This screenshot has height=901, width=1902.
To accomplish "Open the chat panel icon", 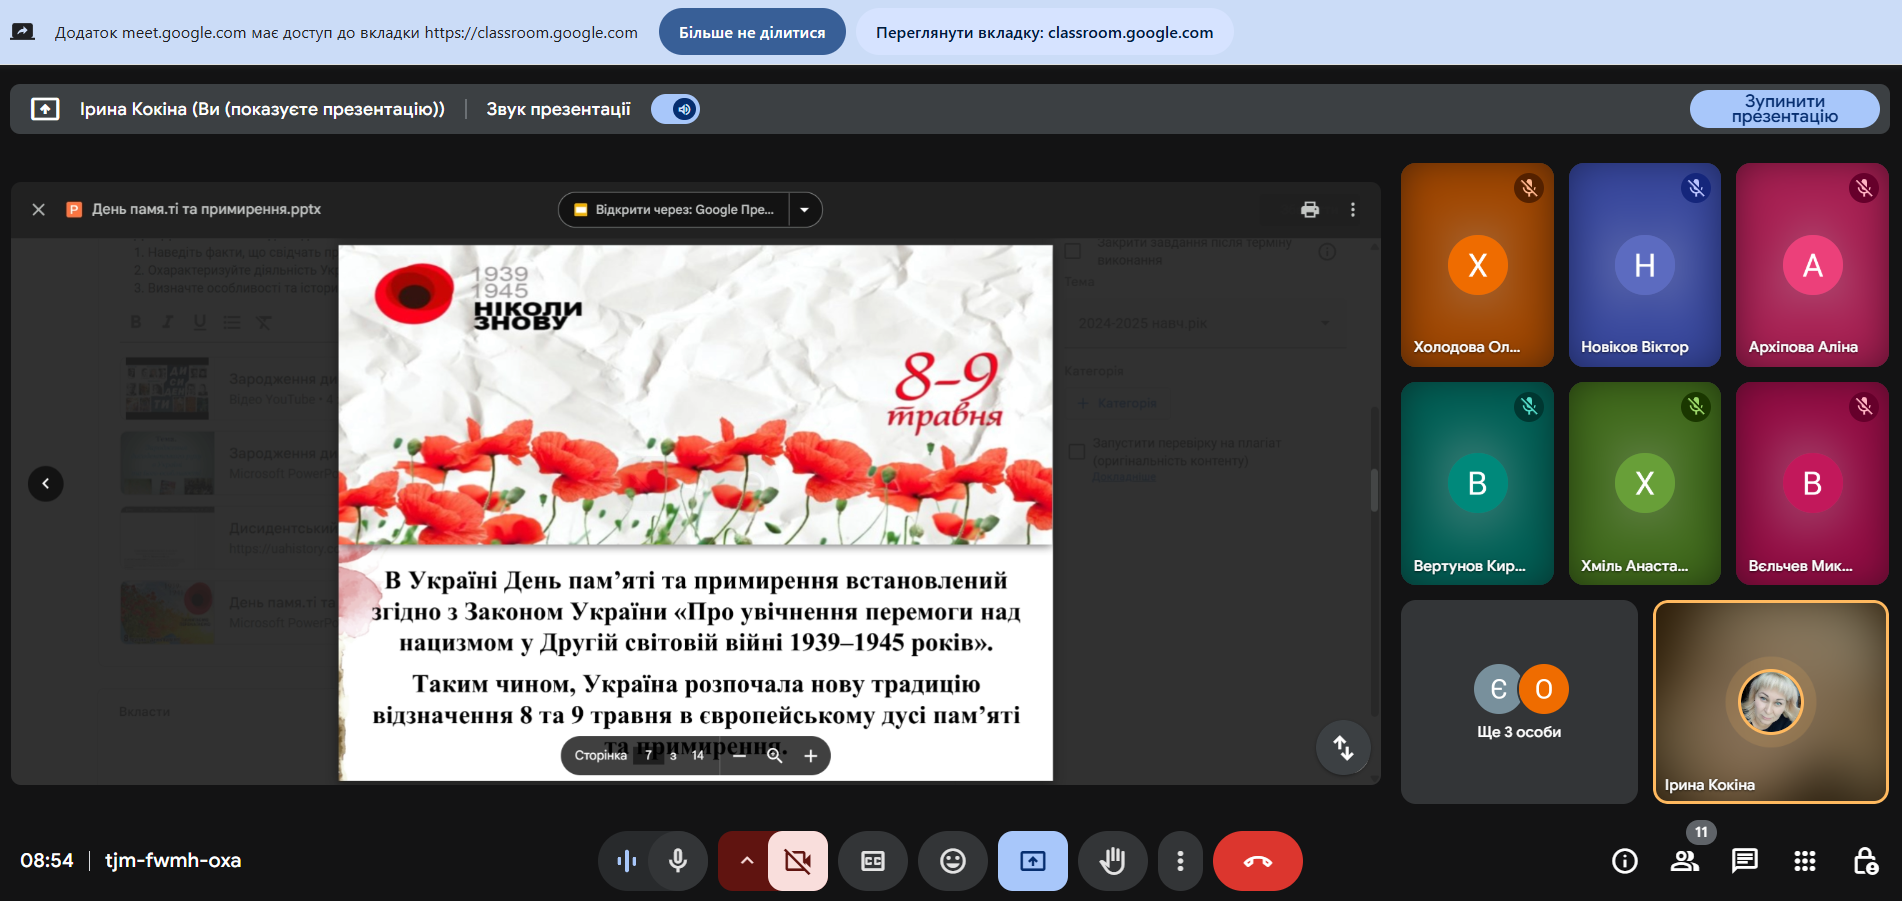I will [x=1744, y=861].
